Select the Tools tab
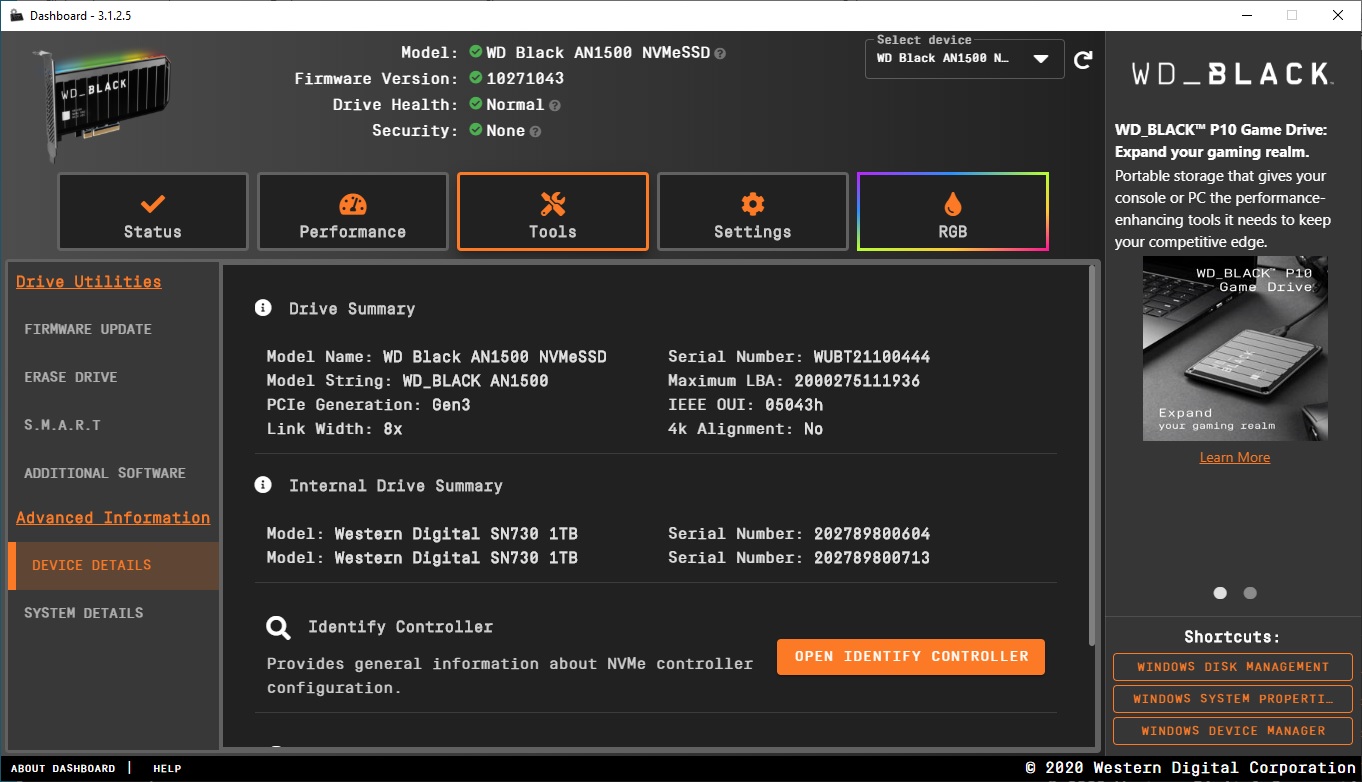 [x=553, y=211]
